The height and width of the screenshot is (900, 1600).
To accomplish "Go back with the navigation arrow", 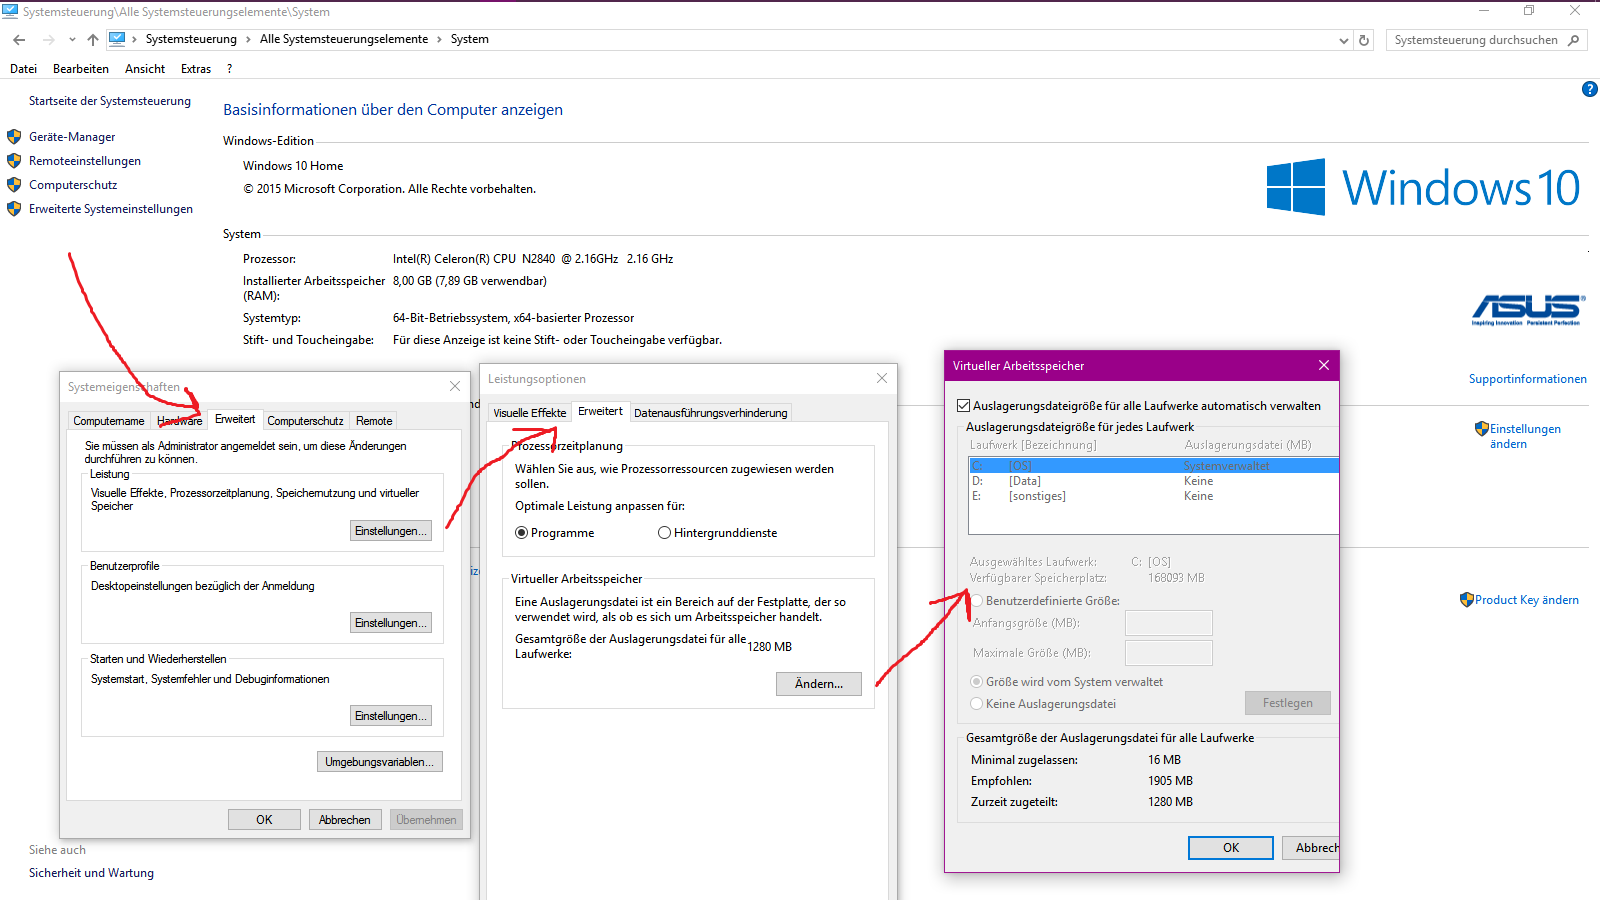I will tap(19, 40).
